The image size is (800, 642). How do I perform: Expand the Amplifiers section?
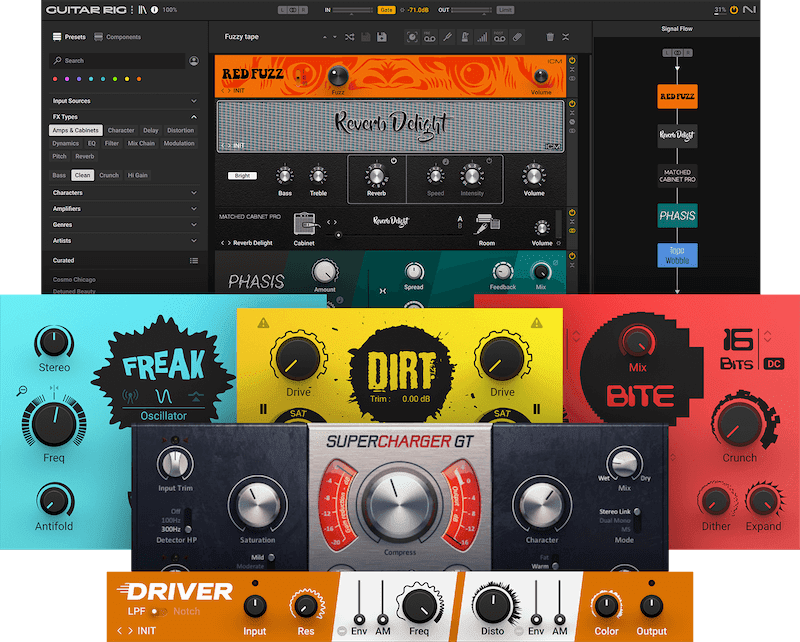click(124, 209)
